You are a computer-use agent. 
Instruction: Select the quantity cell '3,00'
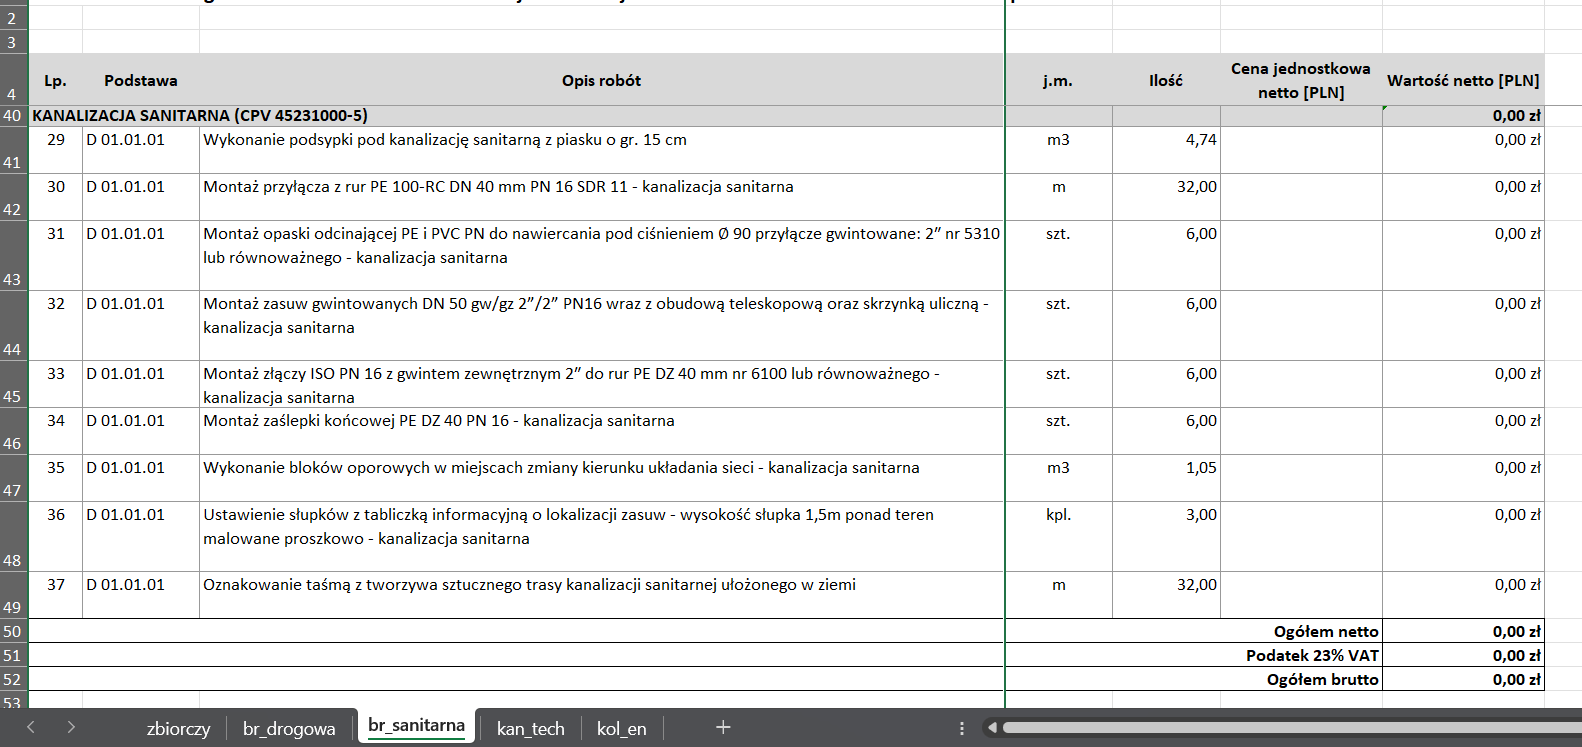(1166, 536)
